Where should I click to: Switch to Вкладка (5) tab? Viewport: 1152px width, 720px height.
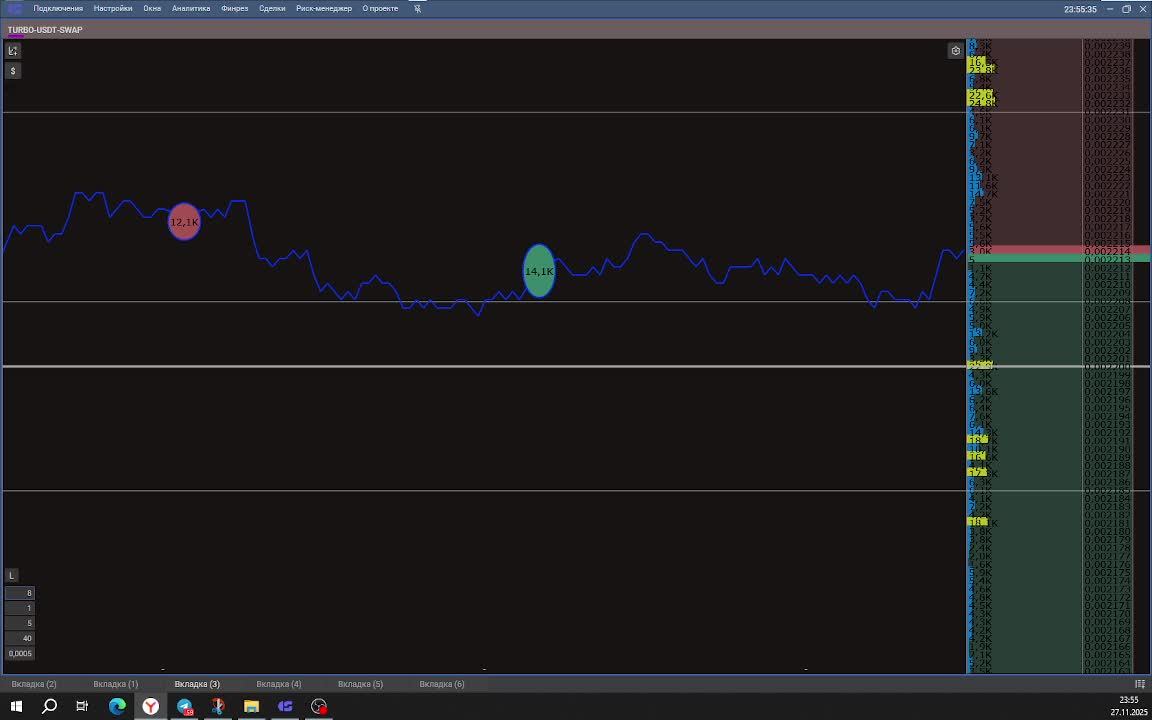360,684
